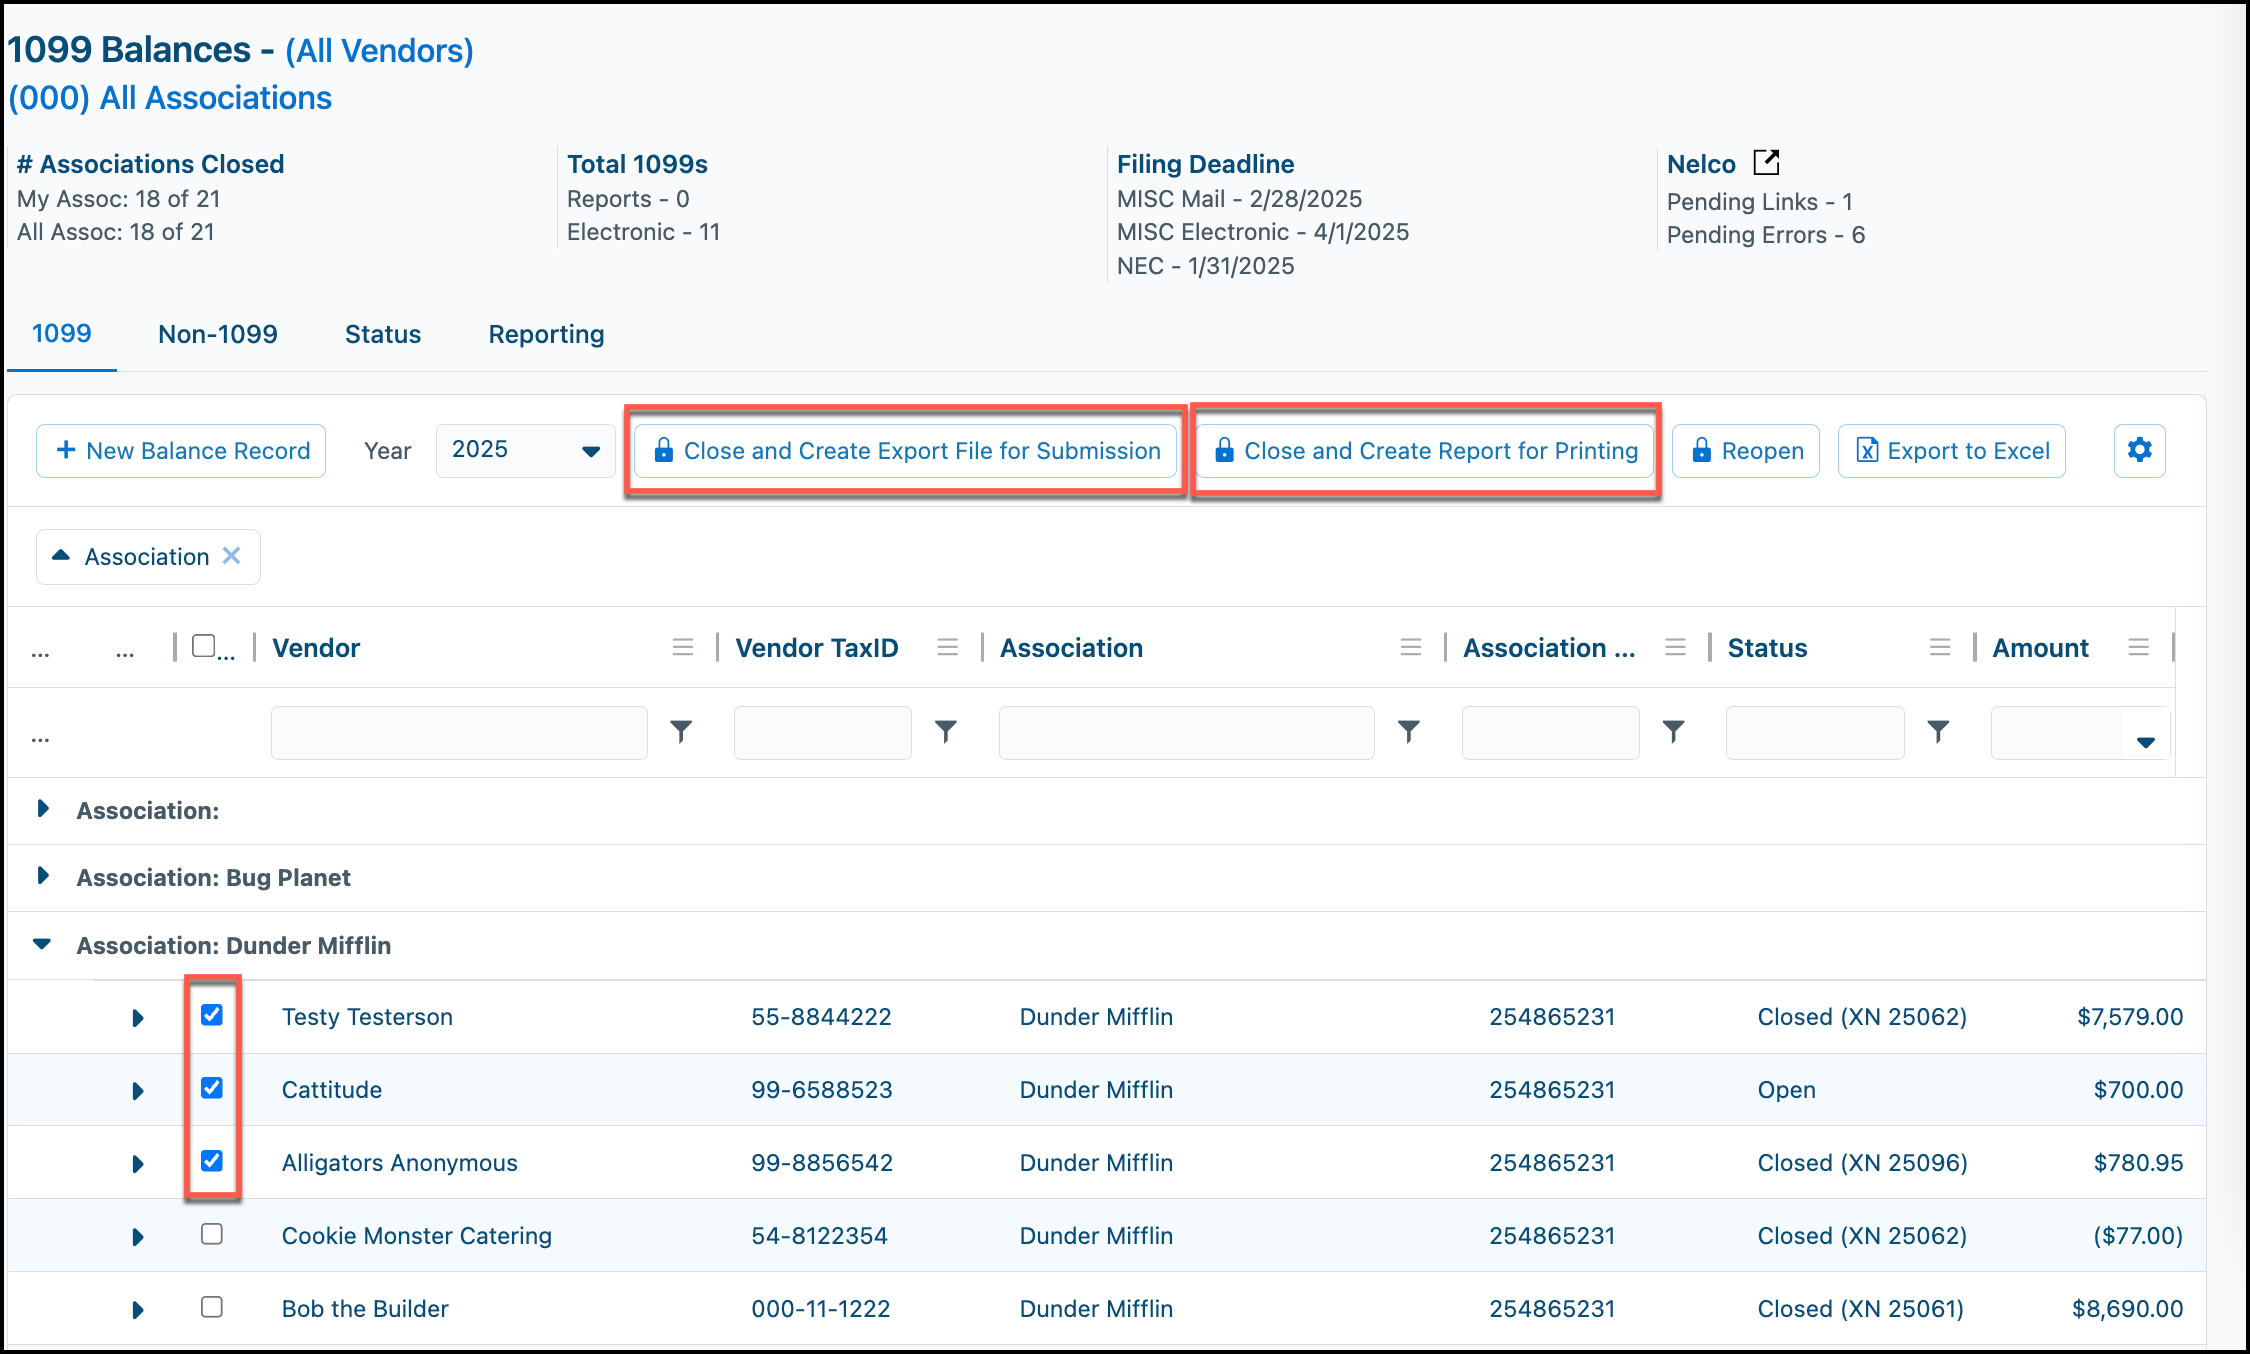Open the Vendor column hamburger menu
Image resolution: width=2250 pixels, height=1354 pixels.
pyautogui.click(x=683, y=647)
